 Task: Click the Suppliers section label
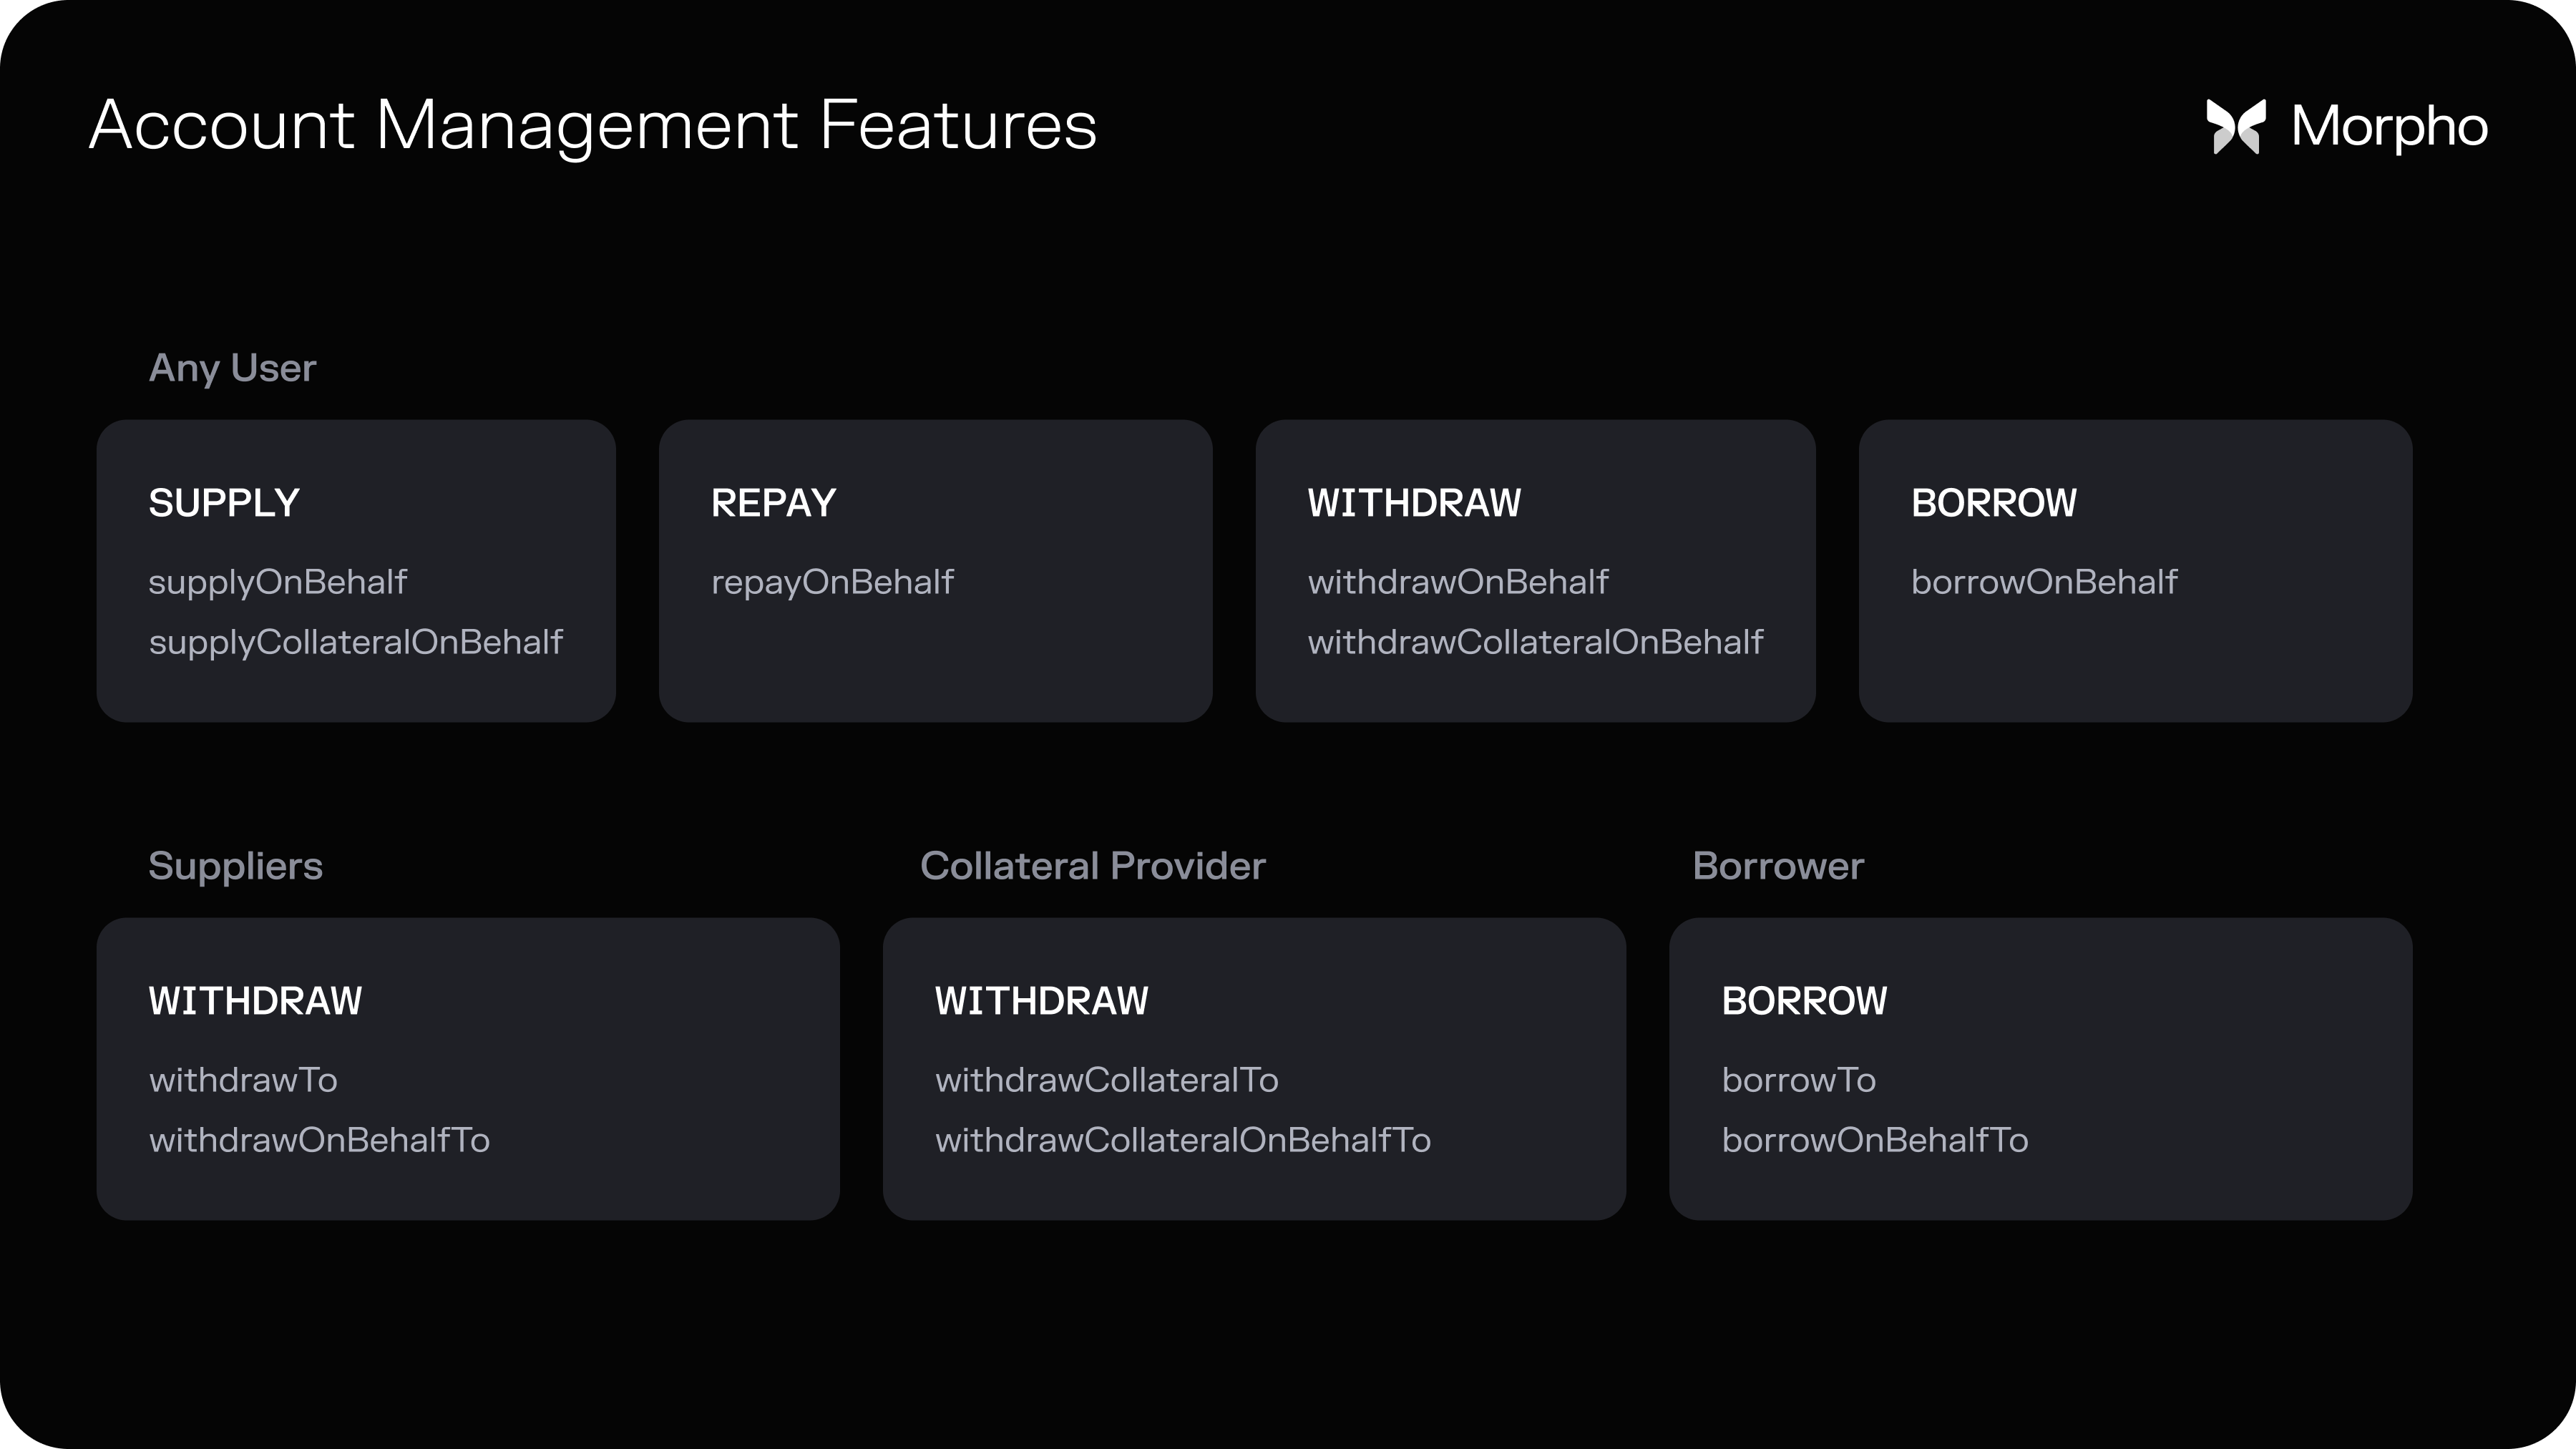[235, 866]
